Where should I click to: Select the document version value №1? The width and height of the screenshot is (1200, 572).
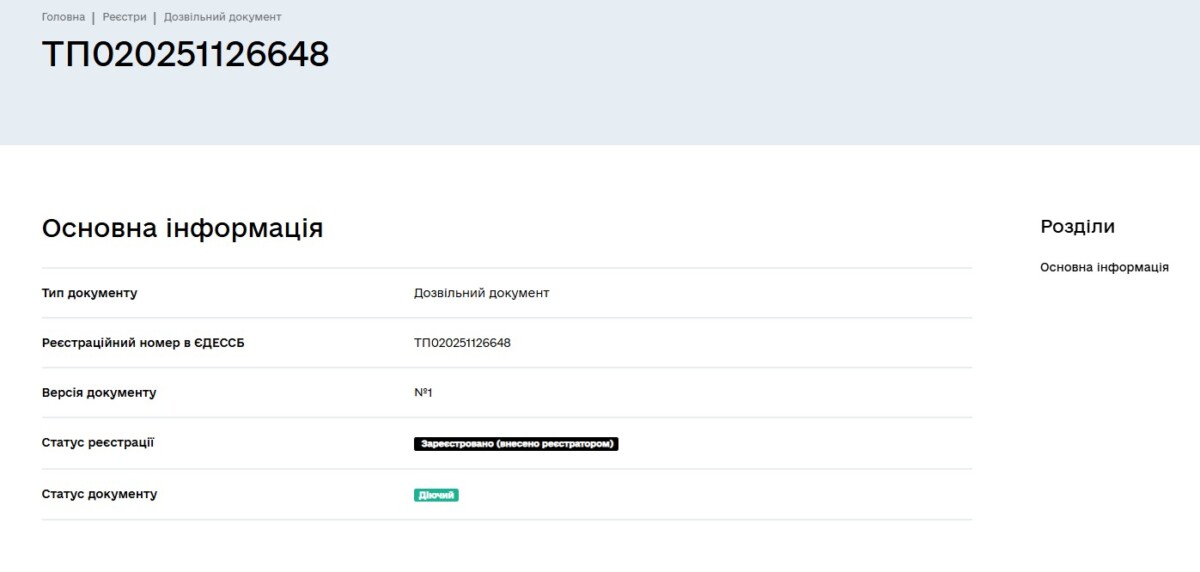click(423, 393)
